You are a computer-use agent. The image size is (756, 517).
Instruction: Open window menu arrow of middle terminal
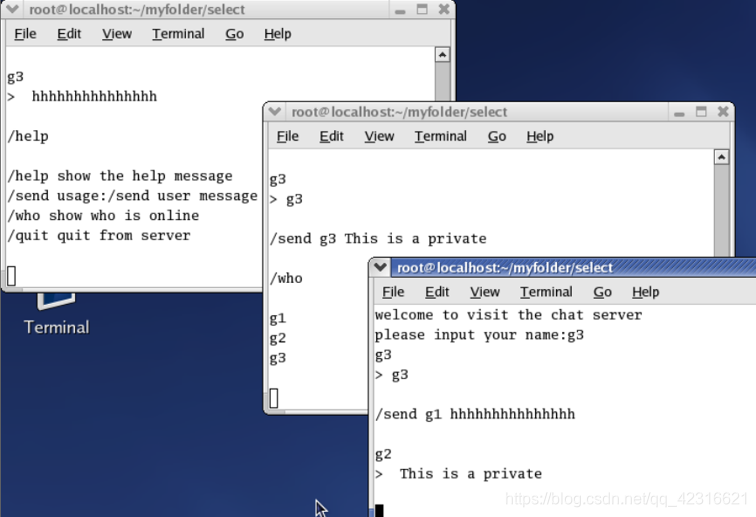click(275, 111)
